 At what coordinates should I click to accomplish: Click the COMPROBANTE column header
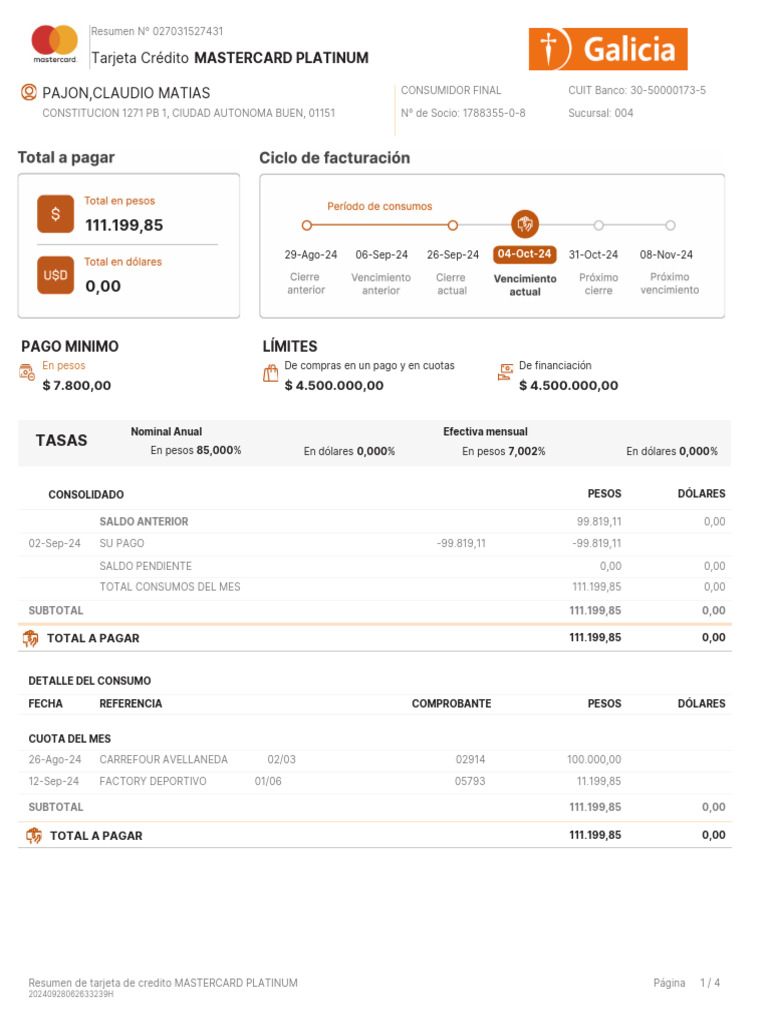451,704
